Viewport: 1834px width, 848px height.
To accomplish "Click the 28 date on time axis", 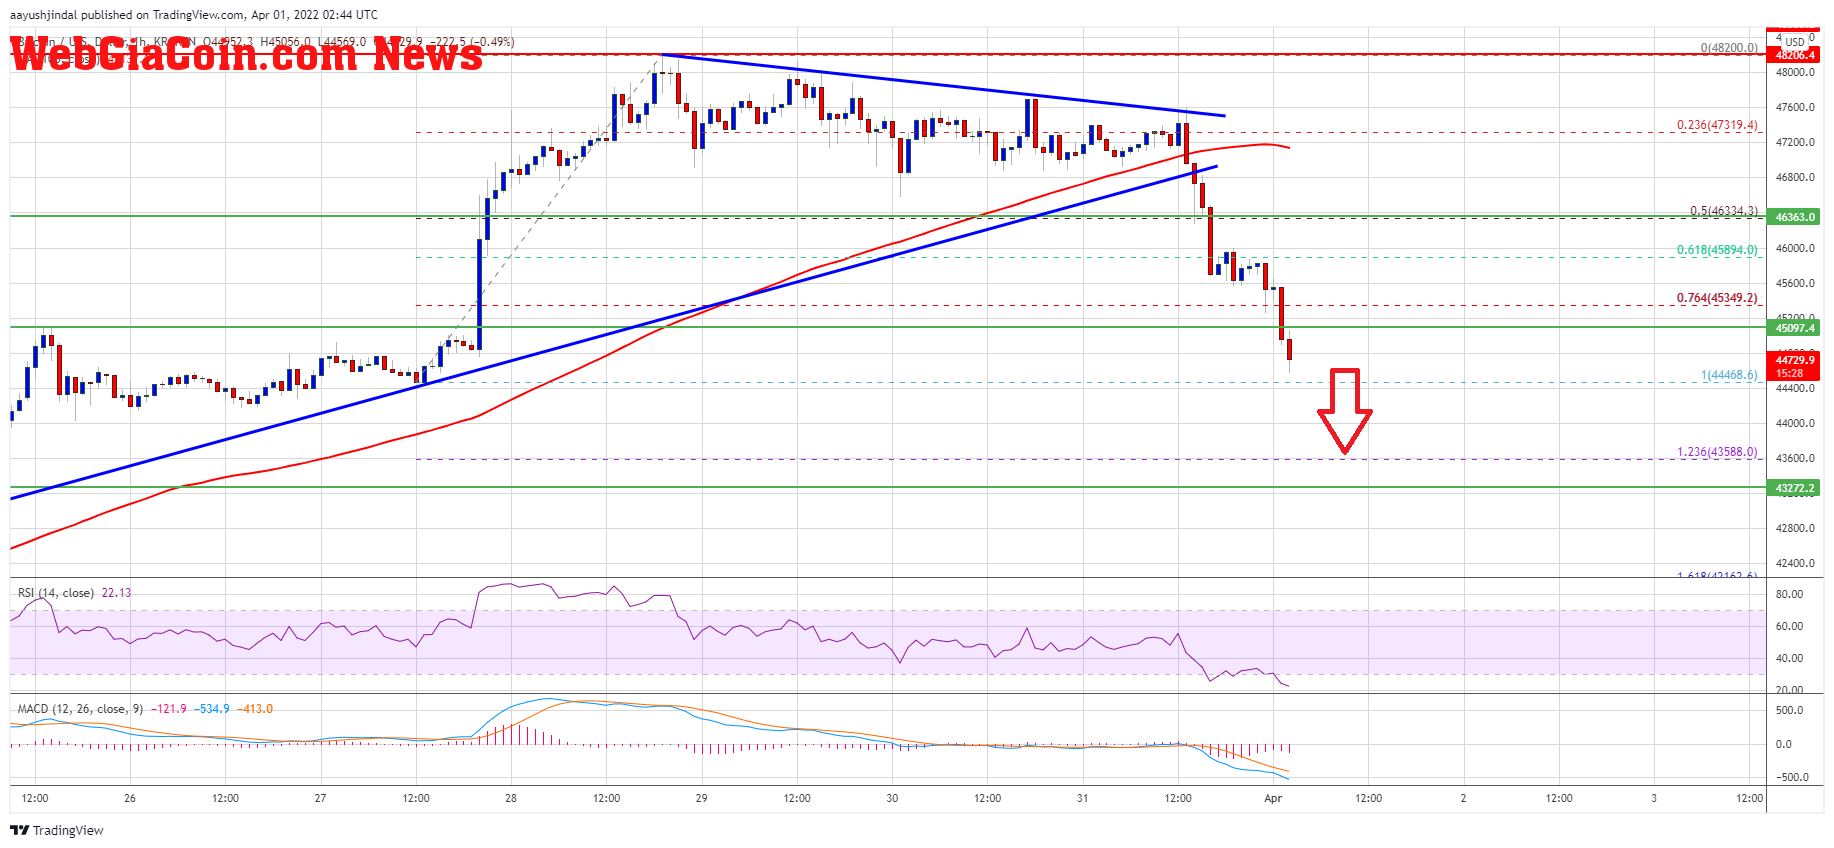I will click(x=511, y=798).
